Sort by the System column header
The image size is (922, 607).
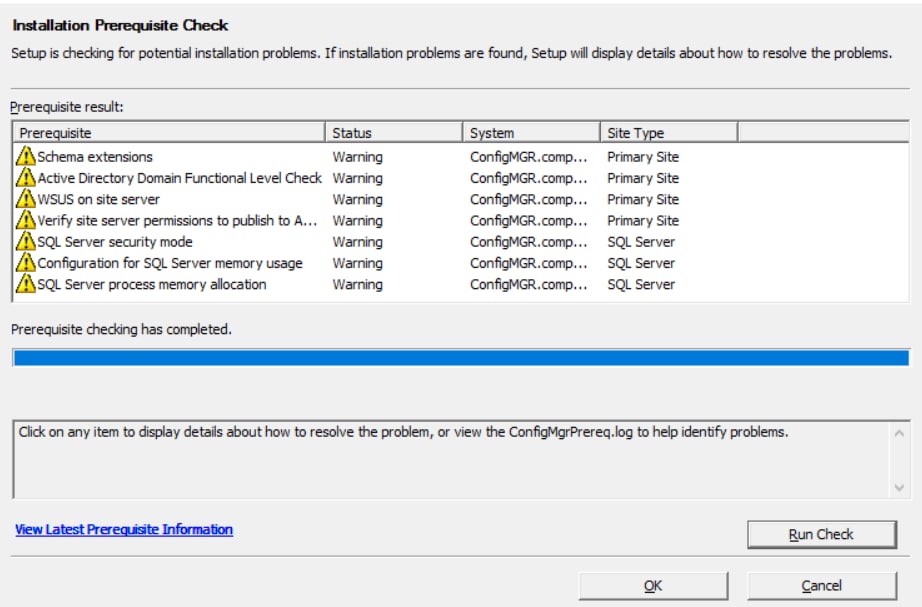(x=532, y=133)
